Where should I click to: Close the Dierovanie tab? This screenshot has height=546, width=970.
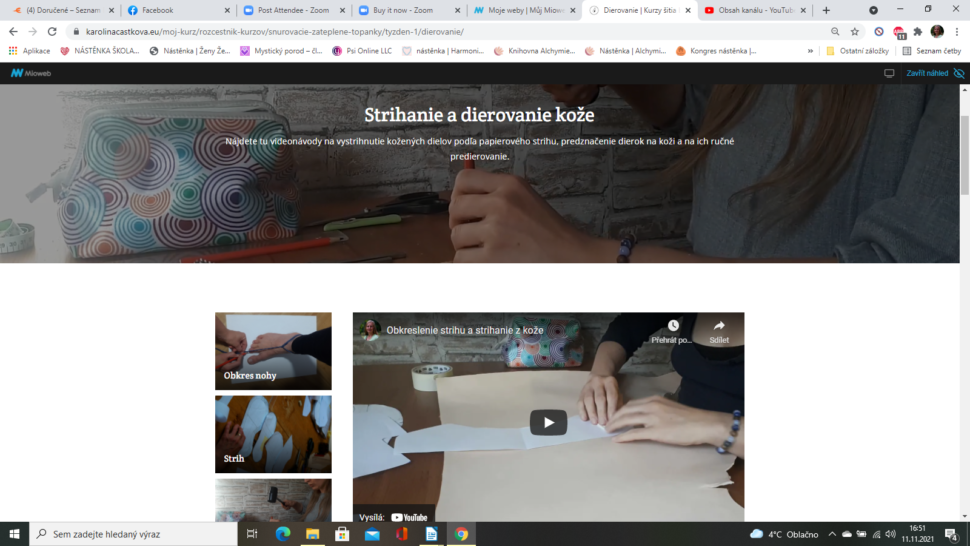688,10
